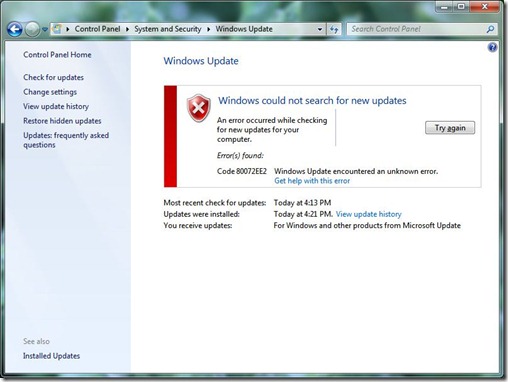Screen dimensions: 508x382
Task: Go to Control Panel Home
Action: point(57,55)
